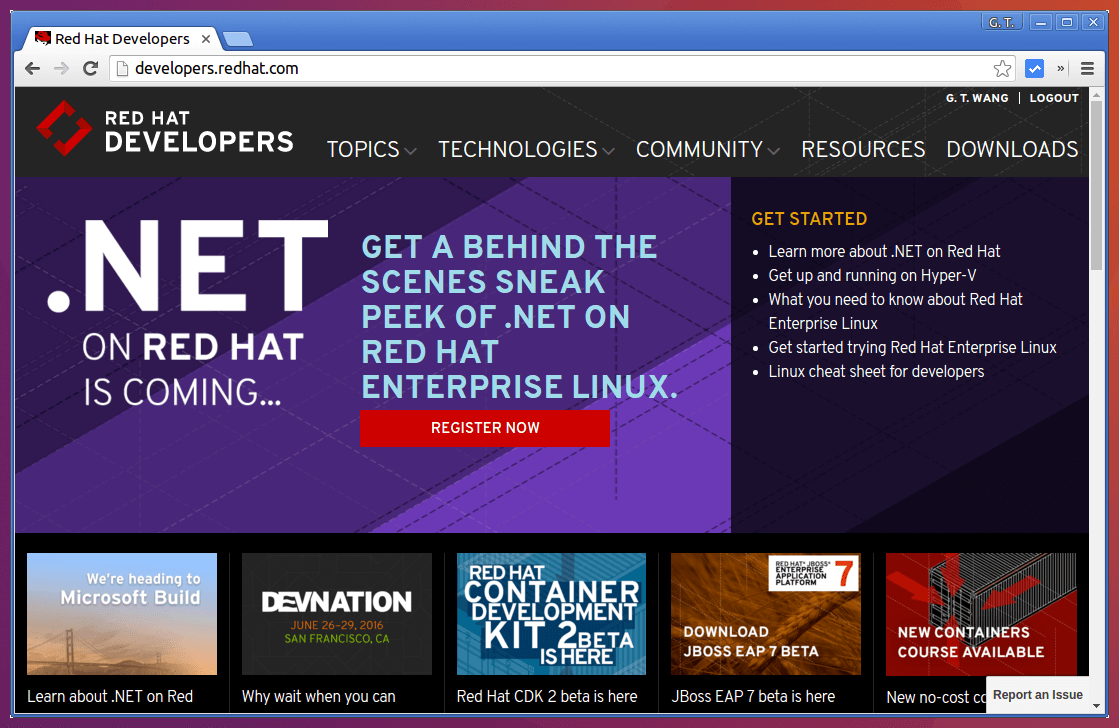This screenshot has width=1119, height=728.
Task: Go back with the browser back arrow
Action: pos(32,68)
